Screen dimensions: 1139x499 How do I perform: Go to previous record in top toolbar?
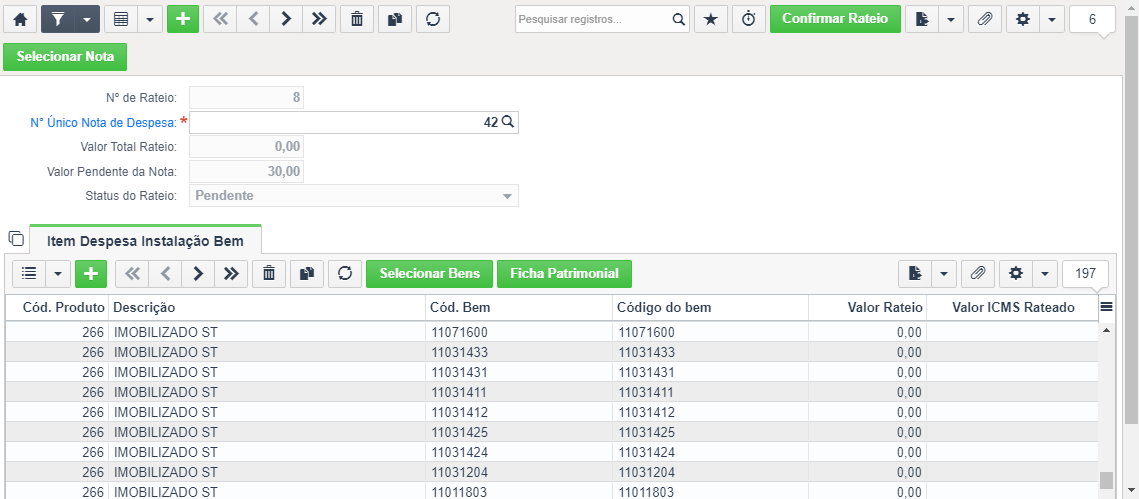pyautogui.click(x=253, y=19)
